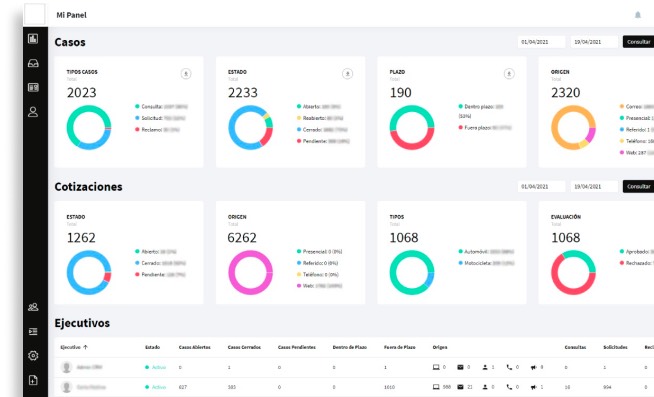654x397 pixels.
Task: Download the Casos Estado chart
Action: tap(347, 74)
